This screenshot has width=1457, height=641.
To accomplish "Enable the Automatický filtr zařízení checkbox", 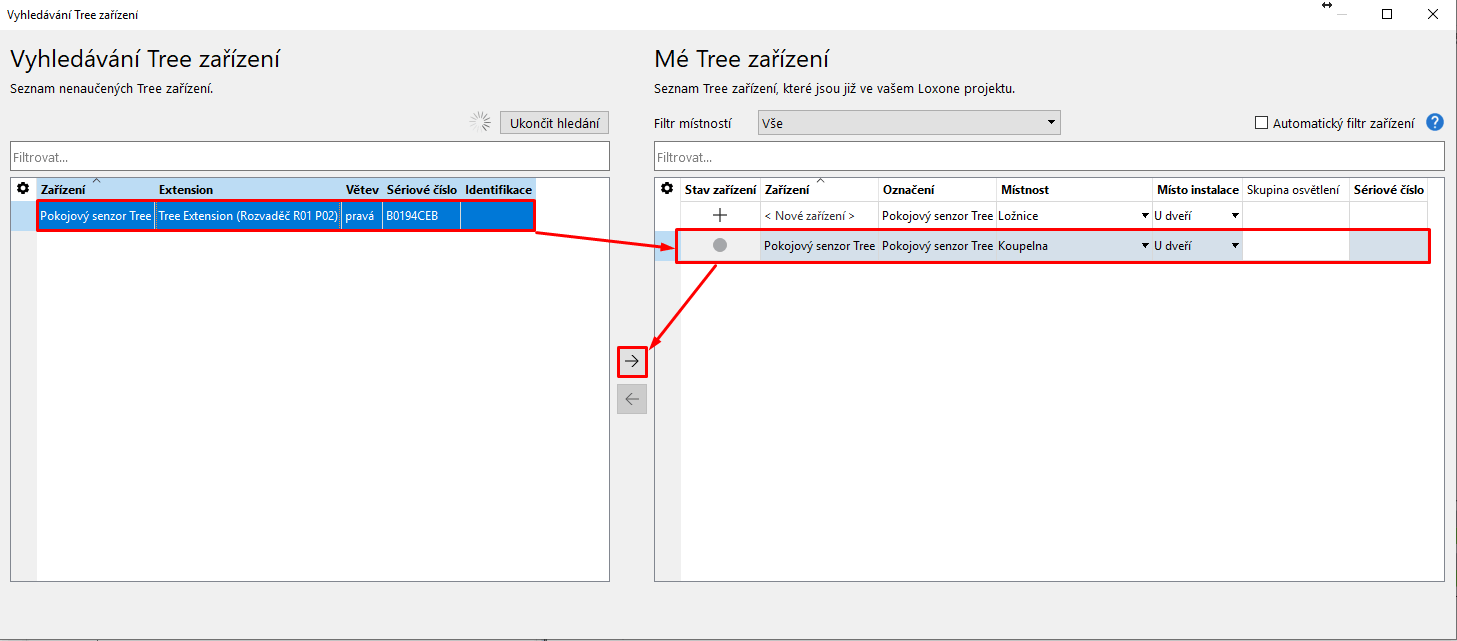I will click(x=1261, y=121).
